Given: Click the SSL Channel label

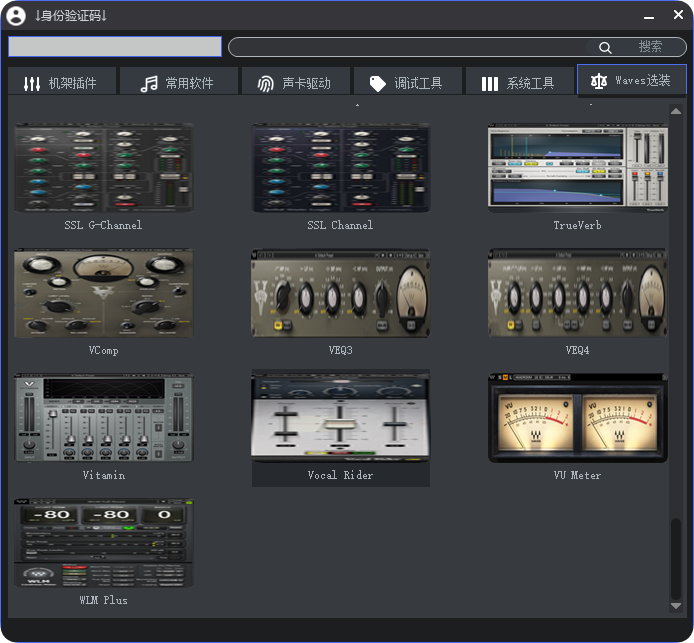Looking at the screenshot, I should tap(340, 225).
